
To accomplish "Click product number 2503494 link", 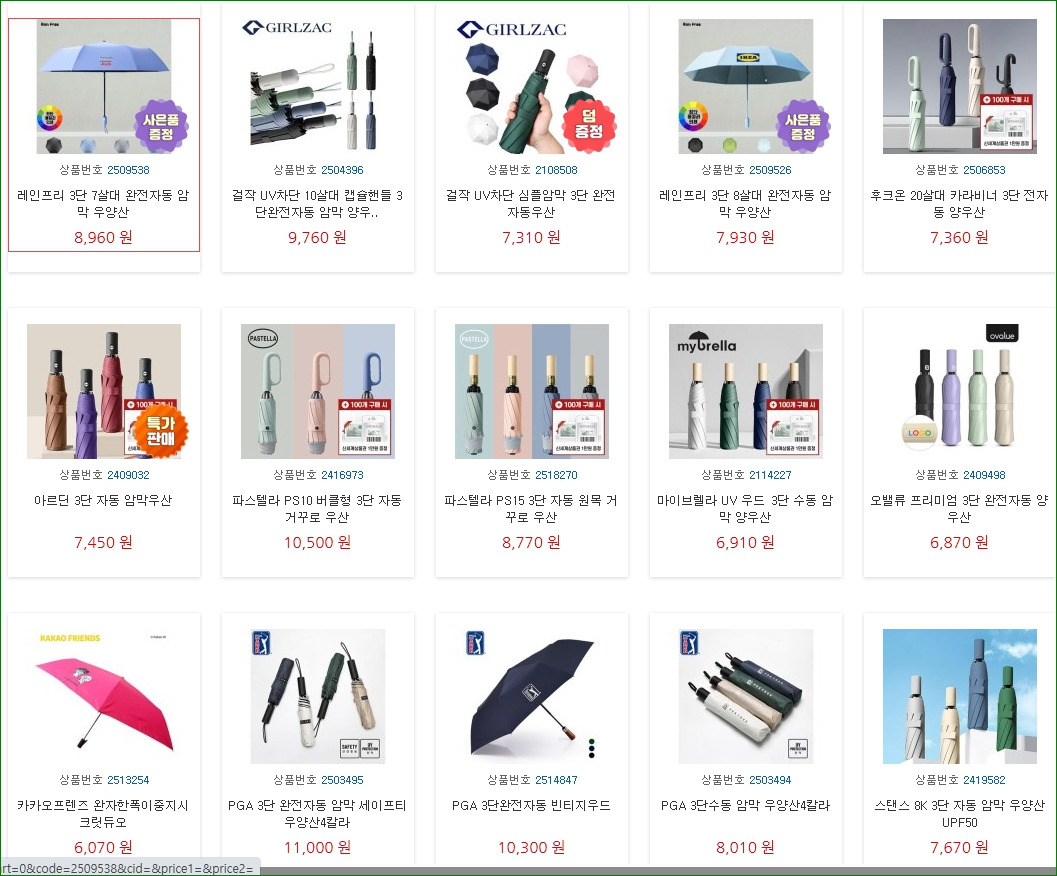I will [770, 780].
